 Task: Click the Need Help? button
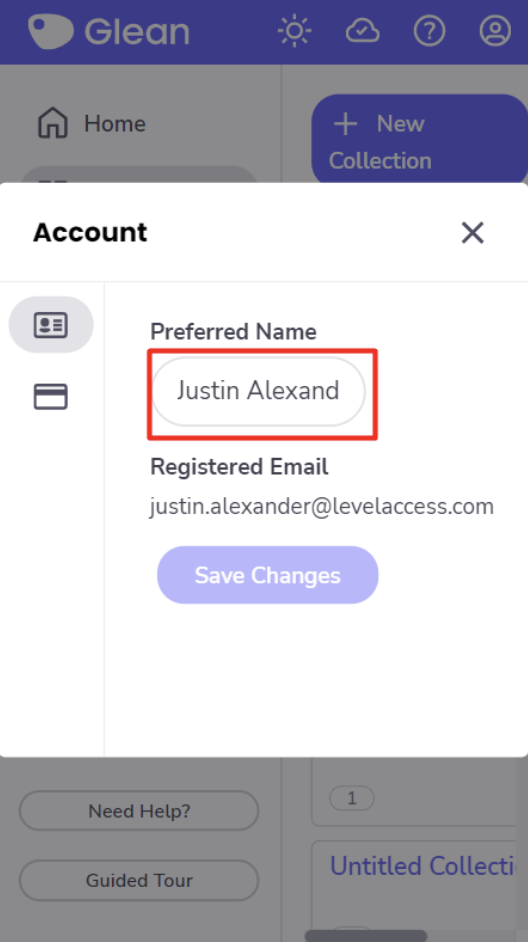click(139, 811)
